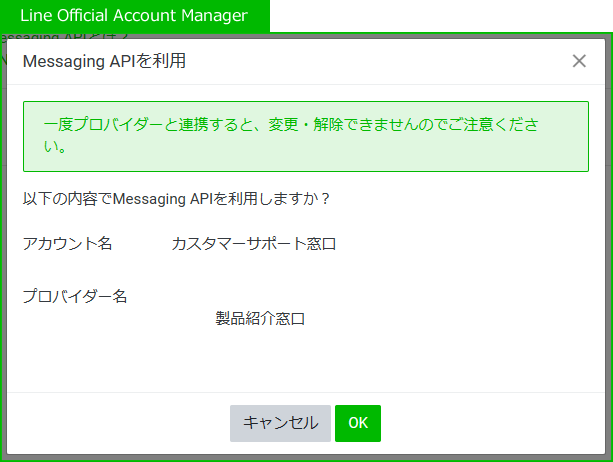Click the 製品紹介窓口 provider name value
This screenshot has height=462, width=613.
pos(260,319)
